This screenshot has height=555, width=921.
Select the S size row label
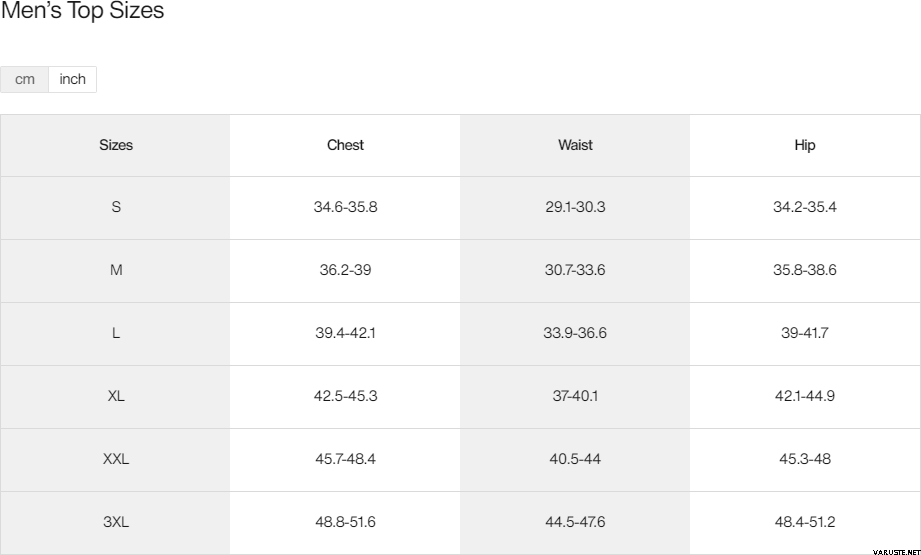coord(116,207)
